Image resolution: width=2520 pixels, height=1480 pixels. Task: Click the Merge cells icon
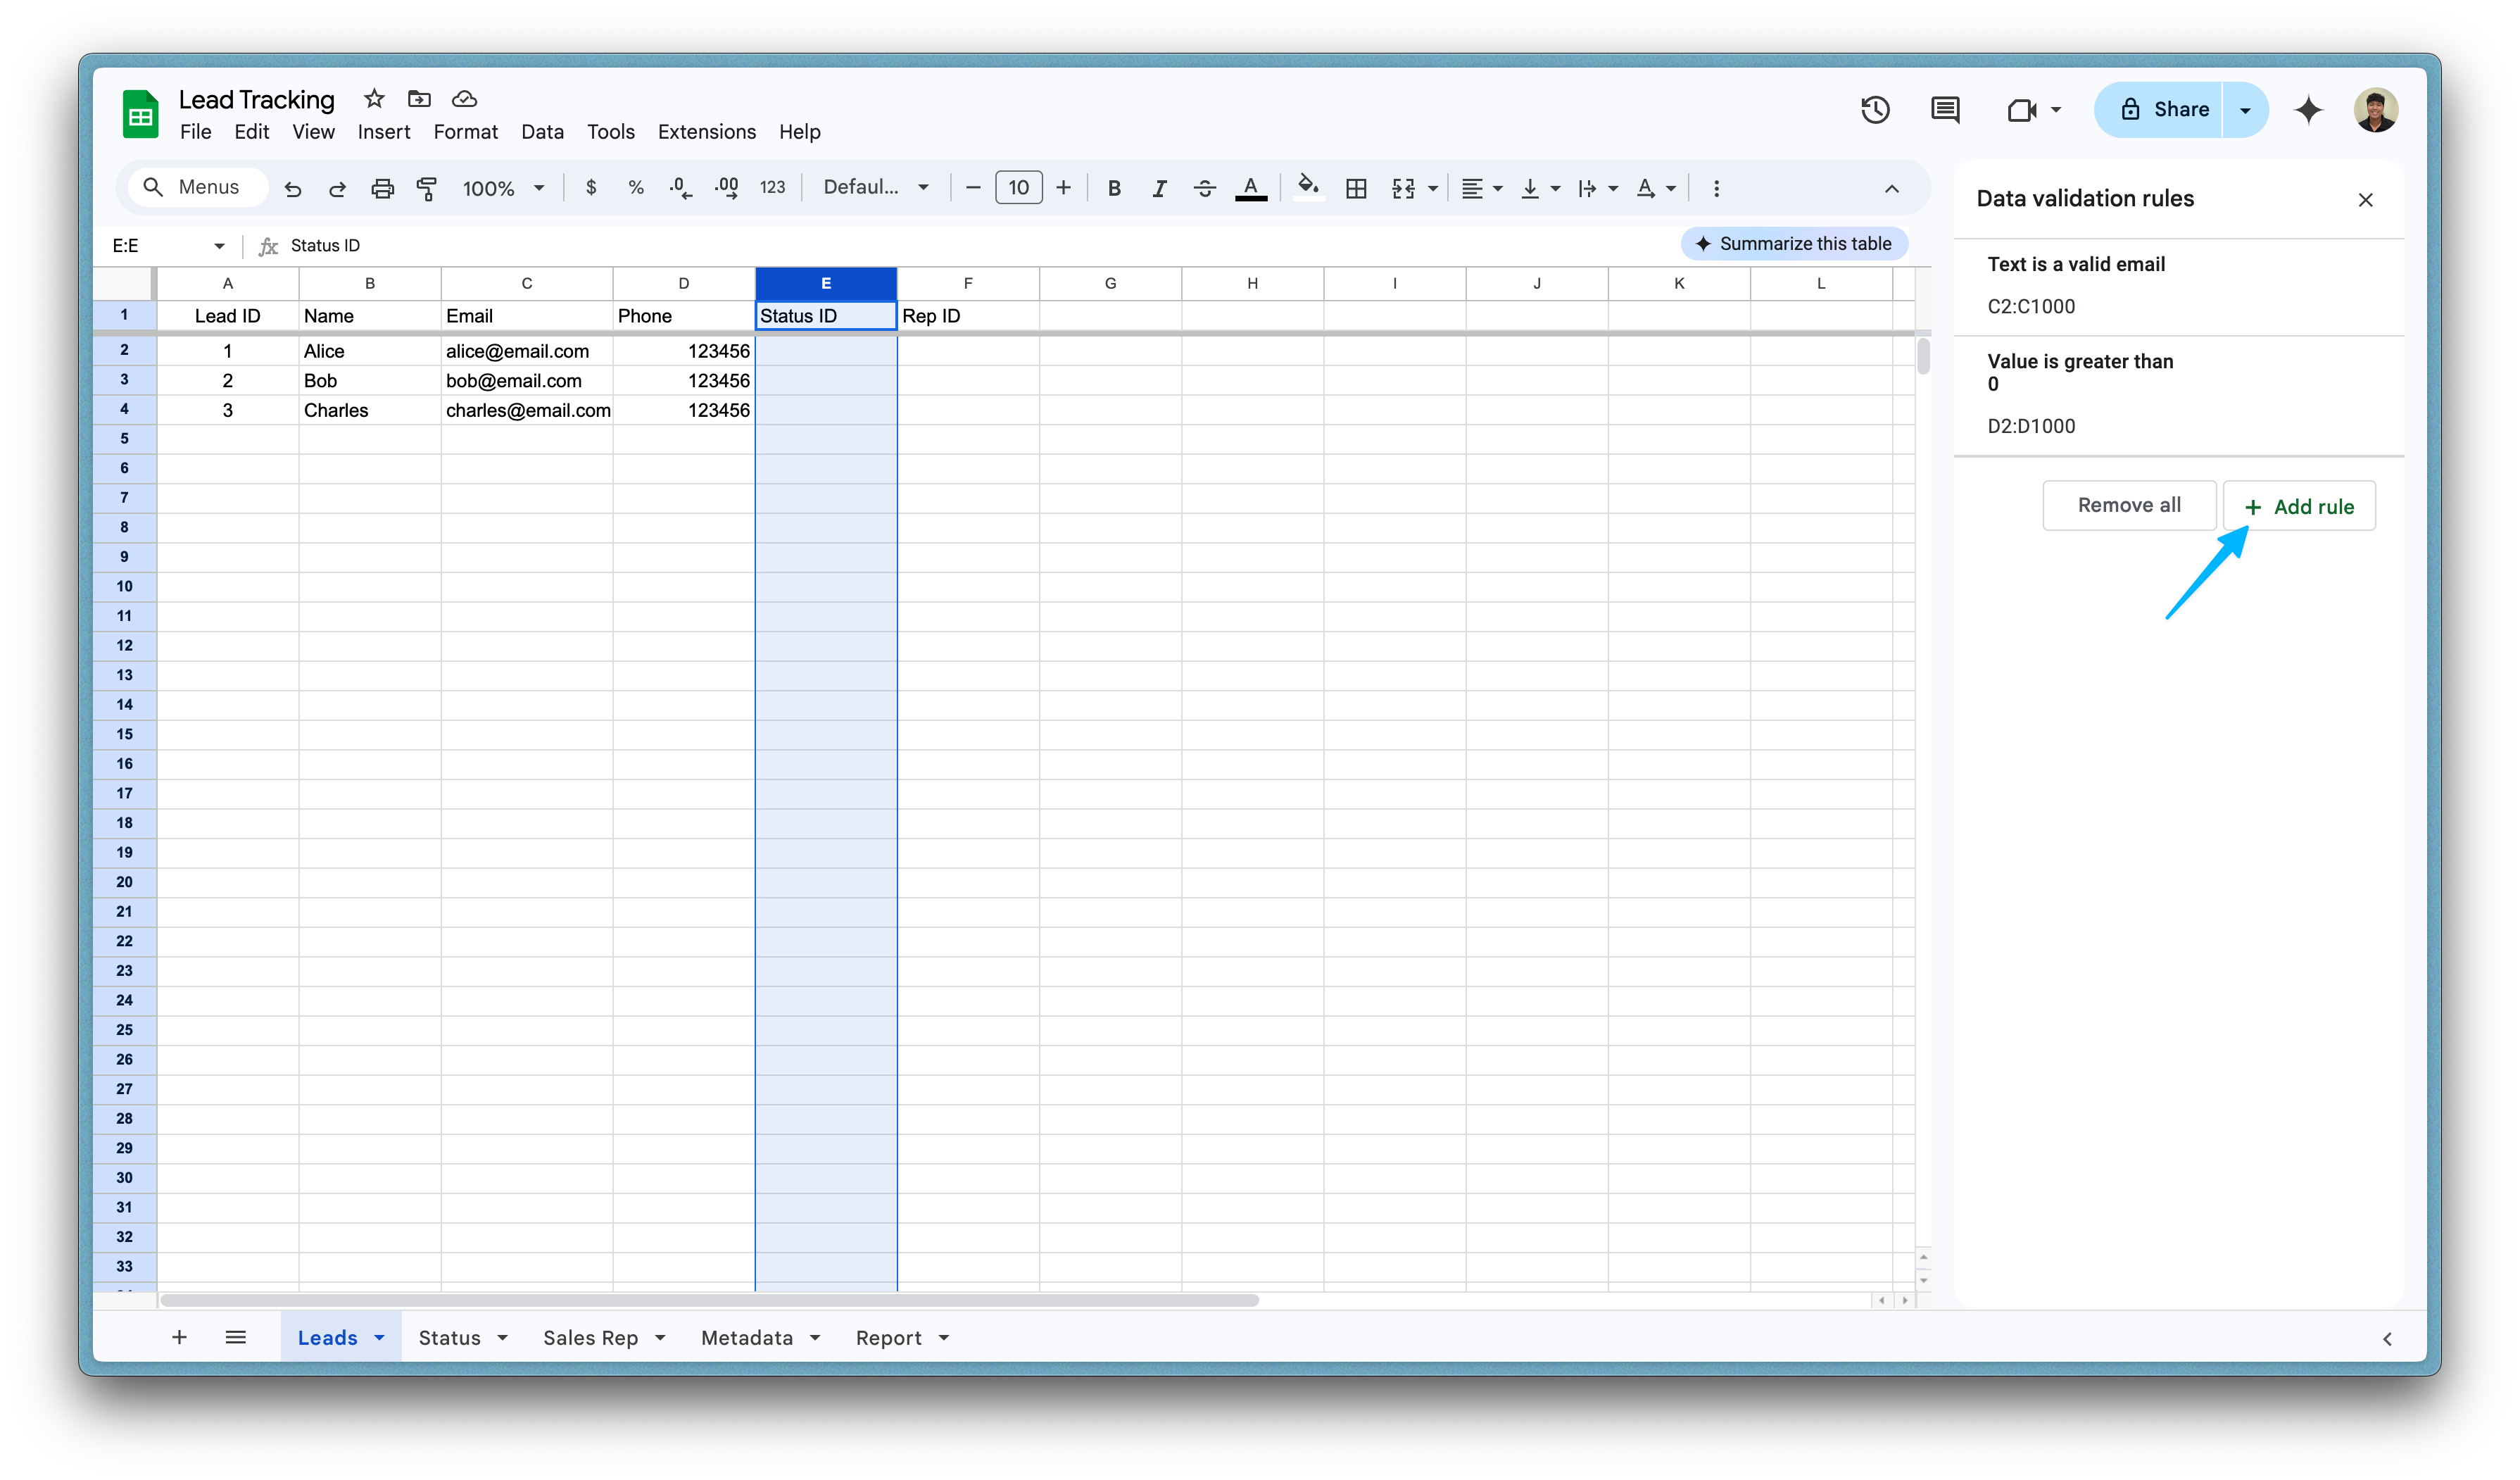click(x=1403, y=188)
